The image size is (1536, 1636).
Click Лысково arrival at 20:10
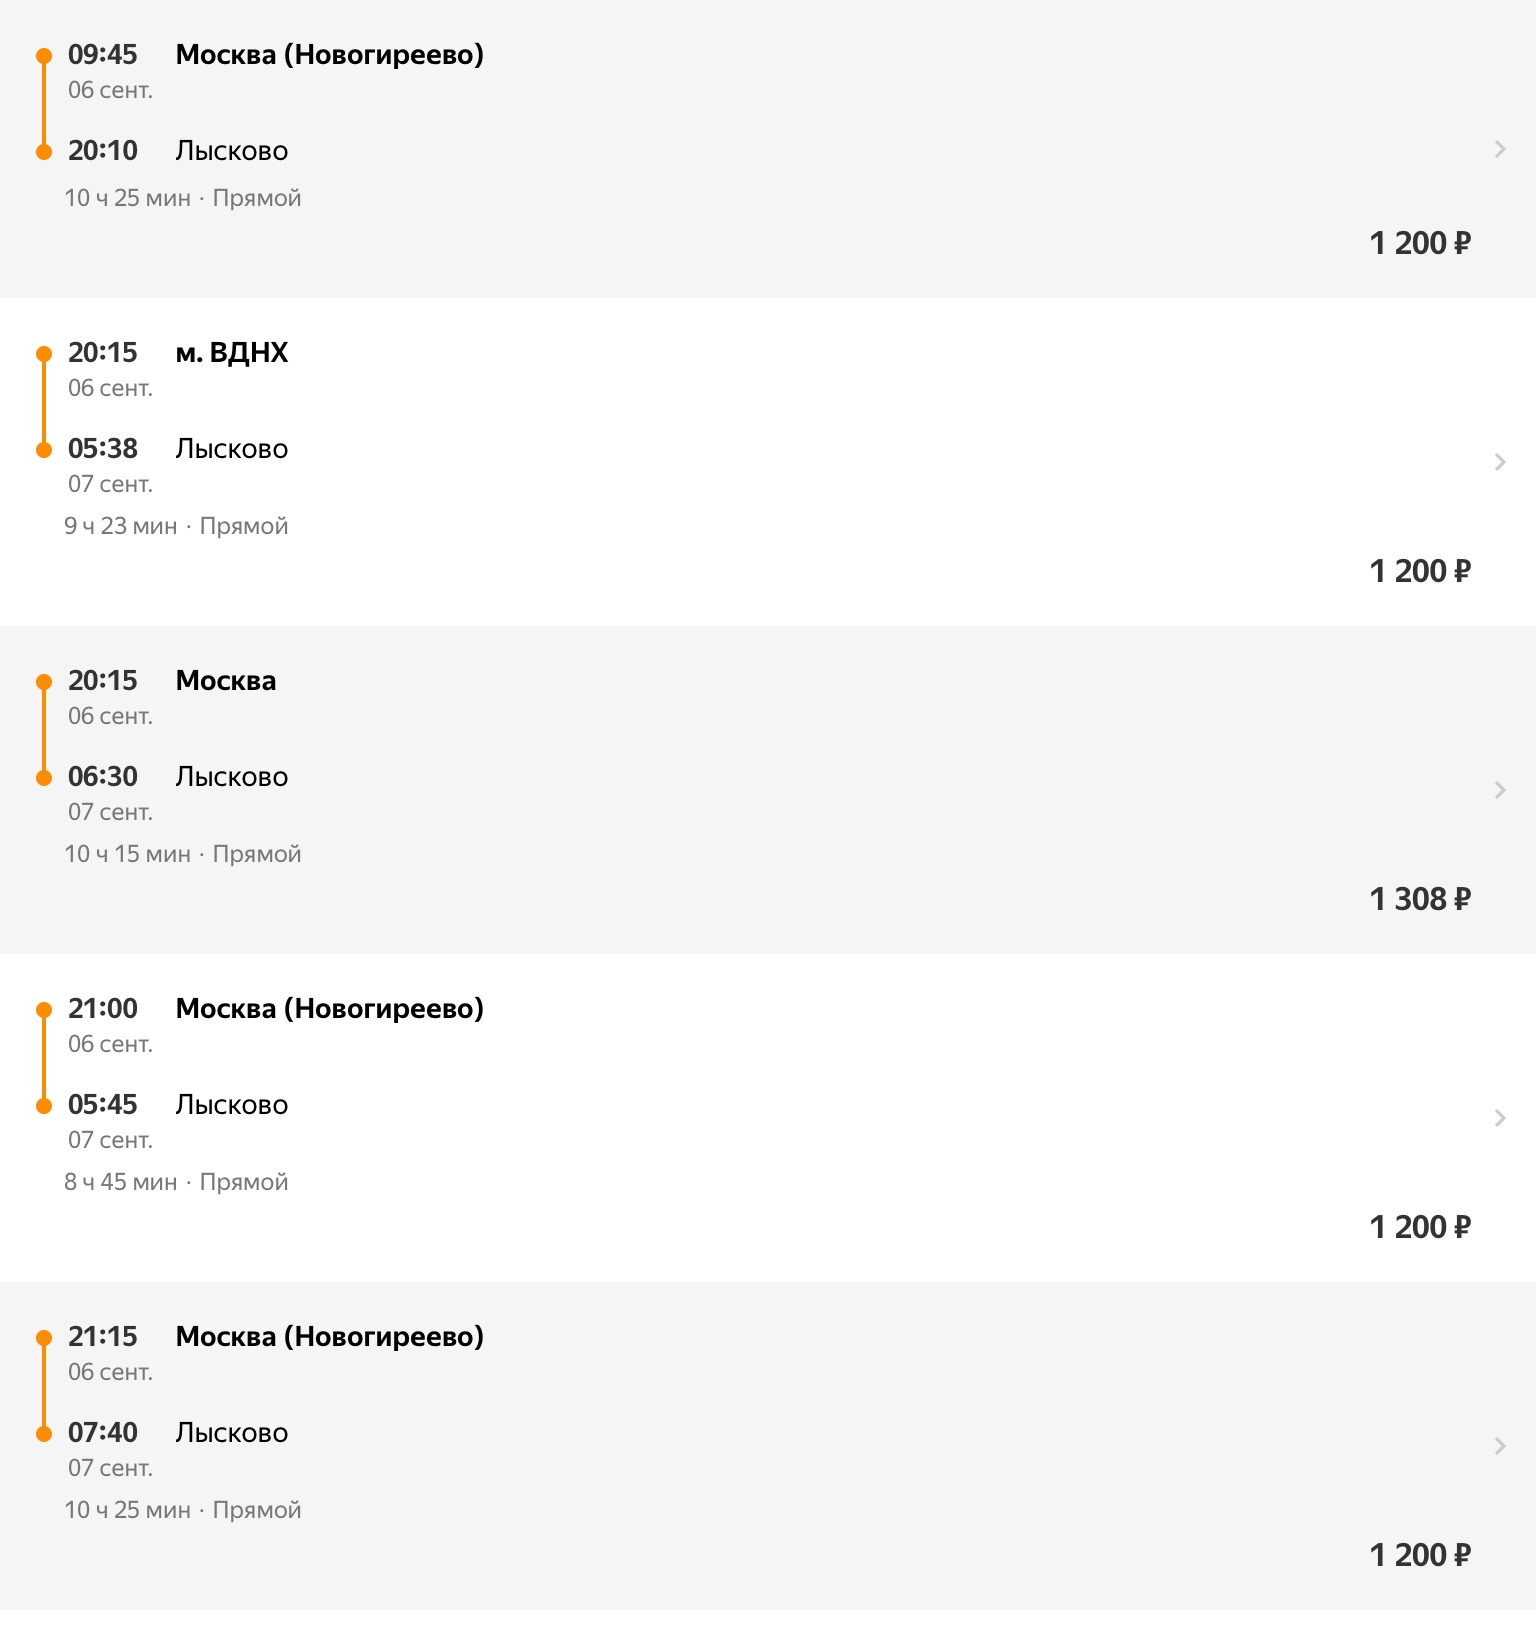(231, 151)
